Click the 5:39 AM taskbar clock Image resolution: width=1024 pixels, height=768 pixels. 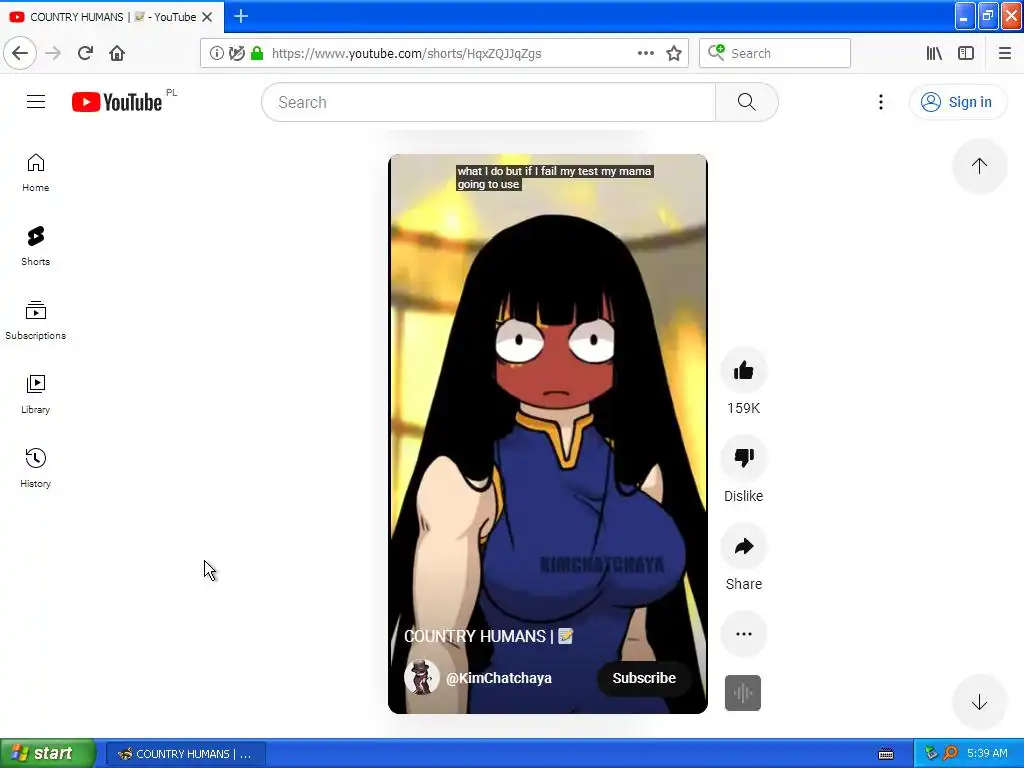987,753
